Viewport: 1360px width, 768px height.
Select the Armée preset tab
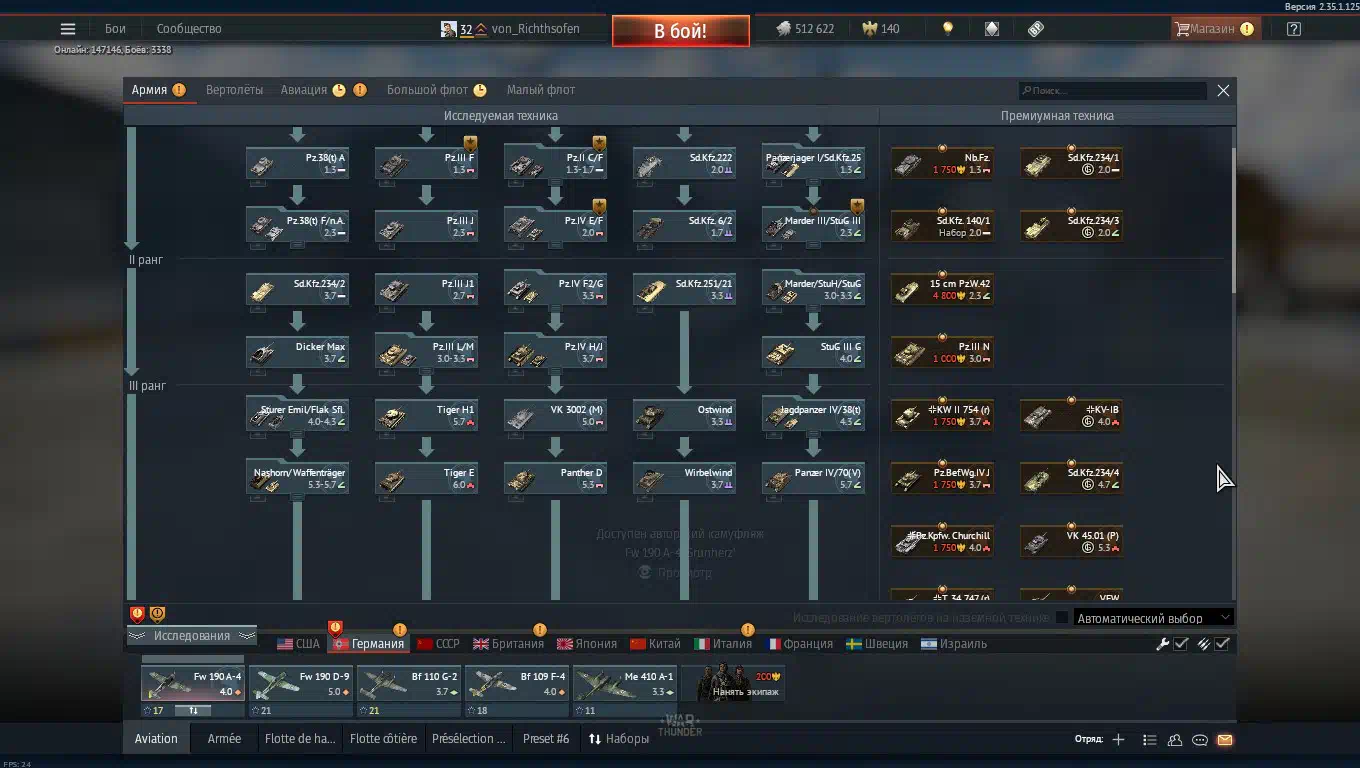click(224, 739)
